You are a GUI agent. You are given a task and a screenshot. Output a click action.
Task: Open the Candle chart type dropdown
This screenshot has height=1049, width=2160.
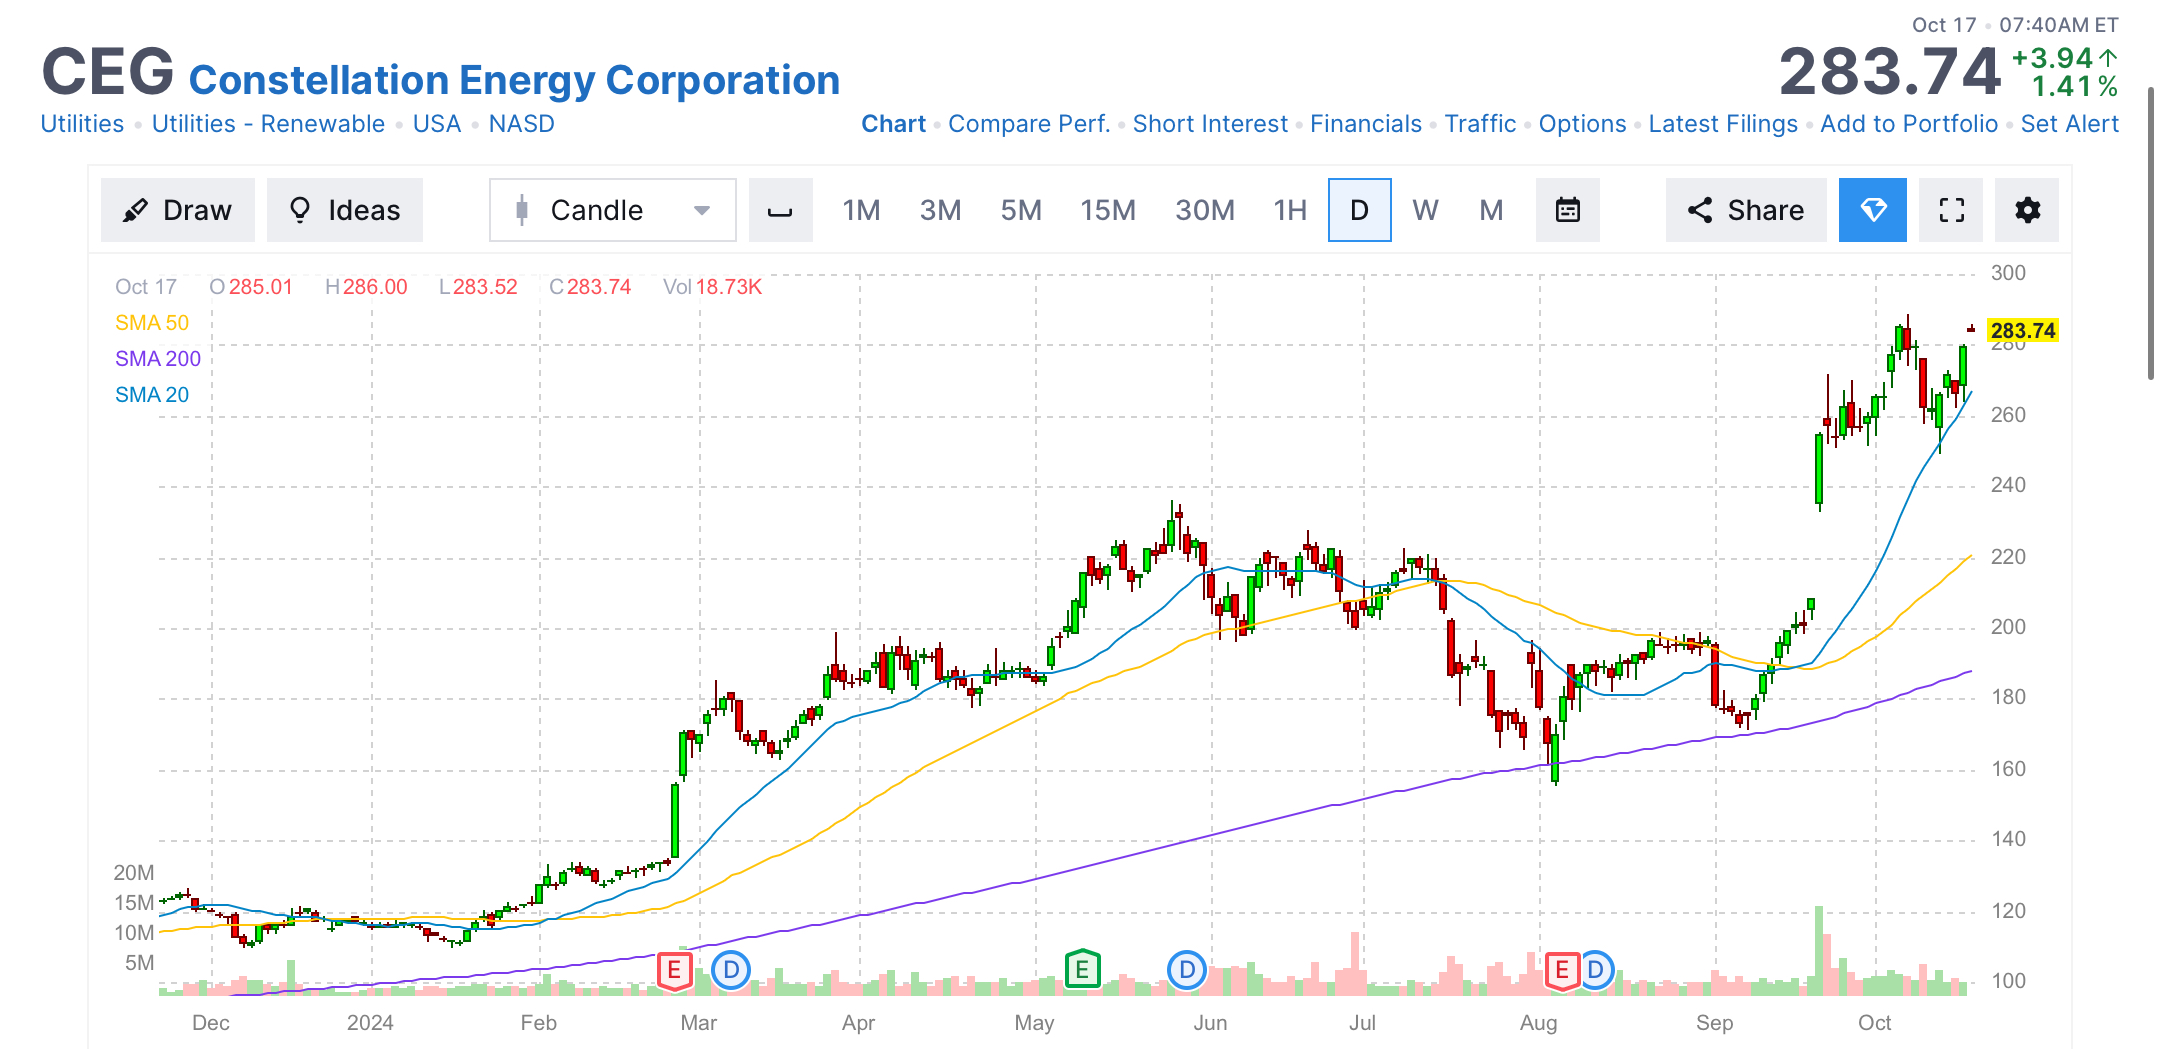point(611,210)
